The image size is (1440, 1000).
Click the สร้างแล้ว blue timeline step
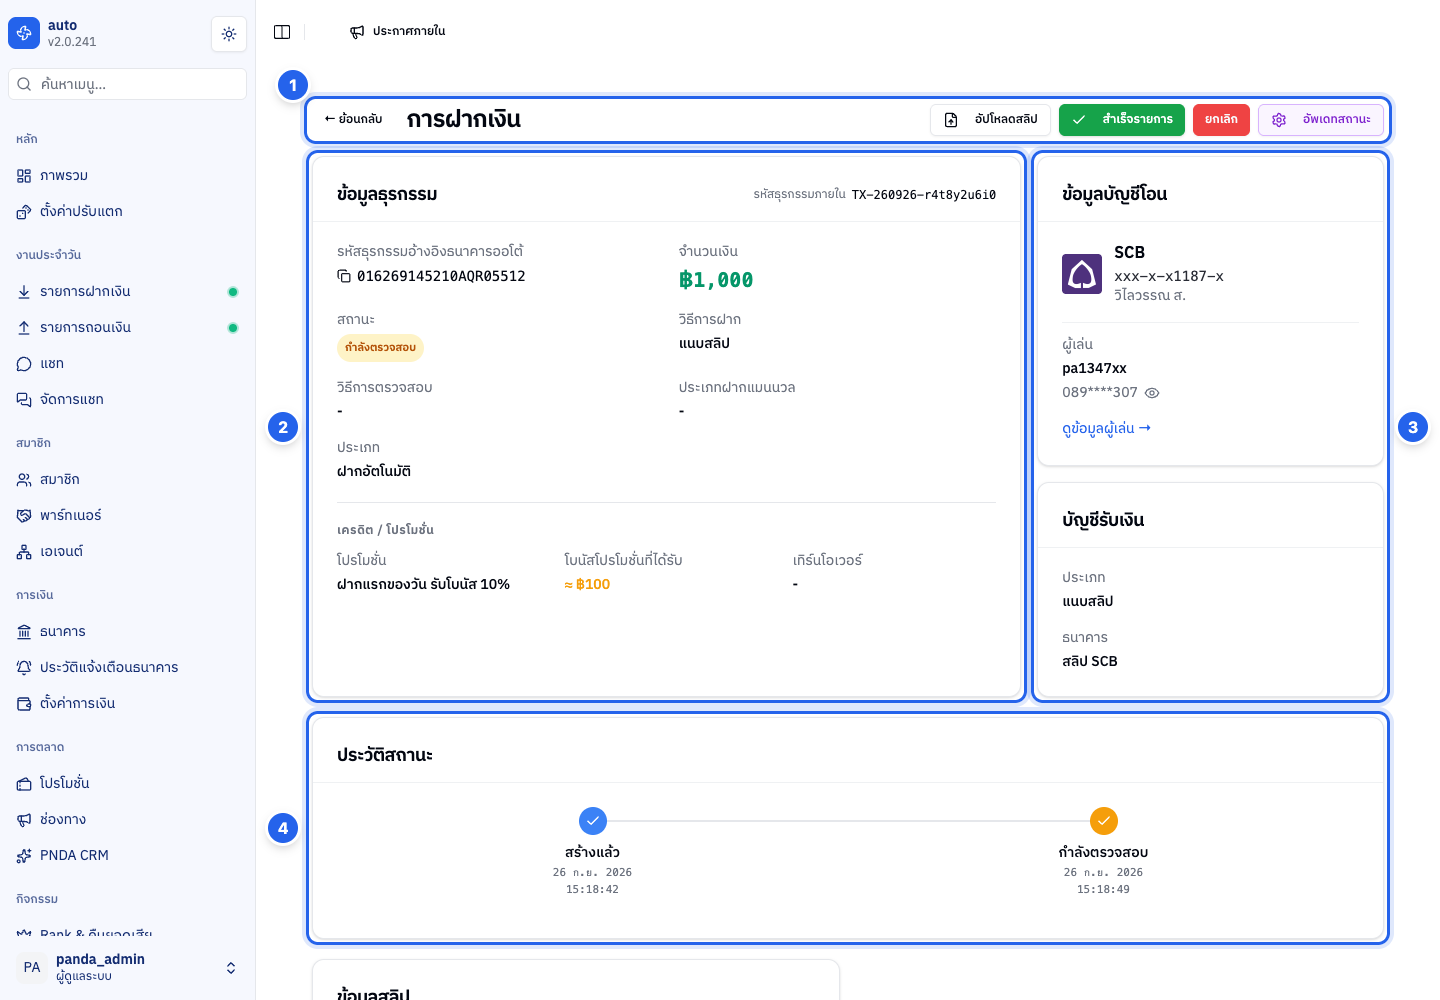point(593,821)
